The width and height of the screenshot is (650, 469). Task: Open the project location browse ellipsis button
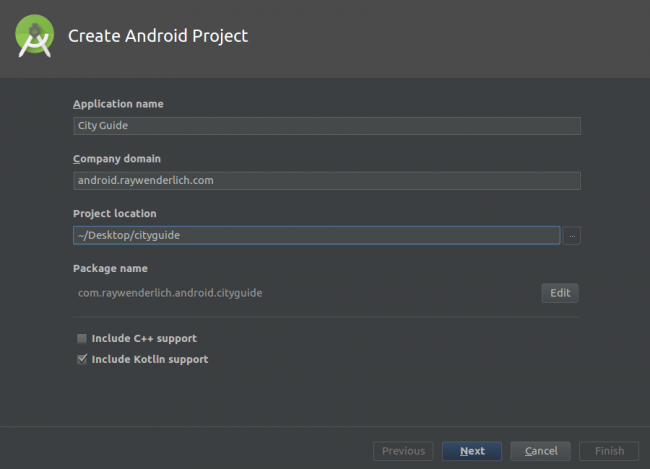[572, 236]
